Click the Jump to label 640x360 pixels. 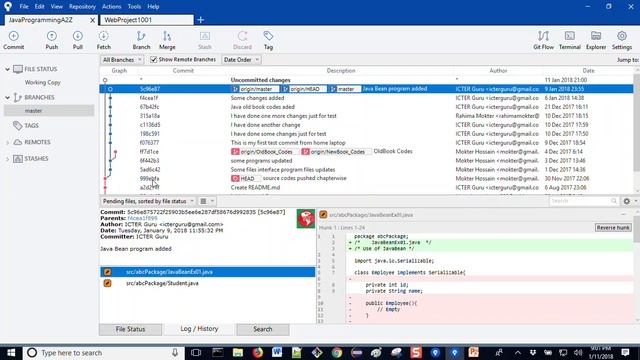coord(627,60)
